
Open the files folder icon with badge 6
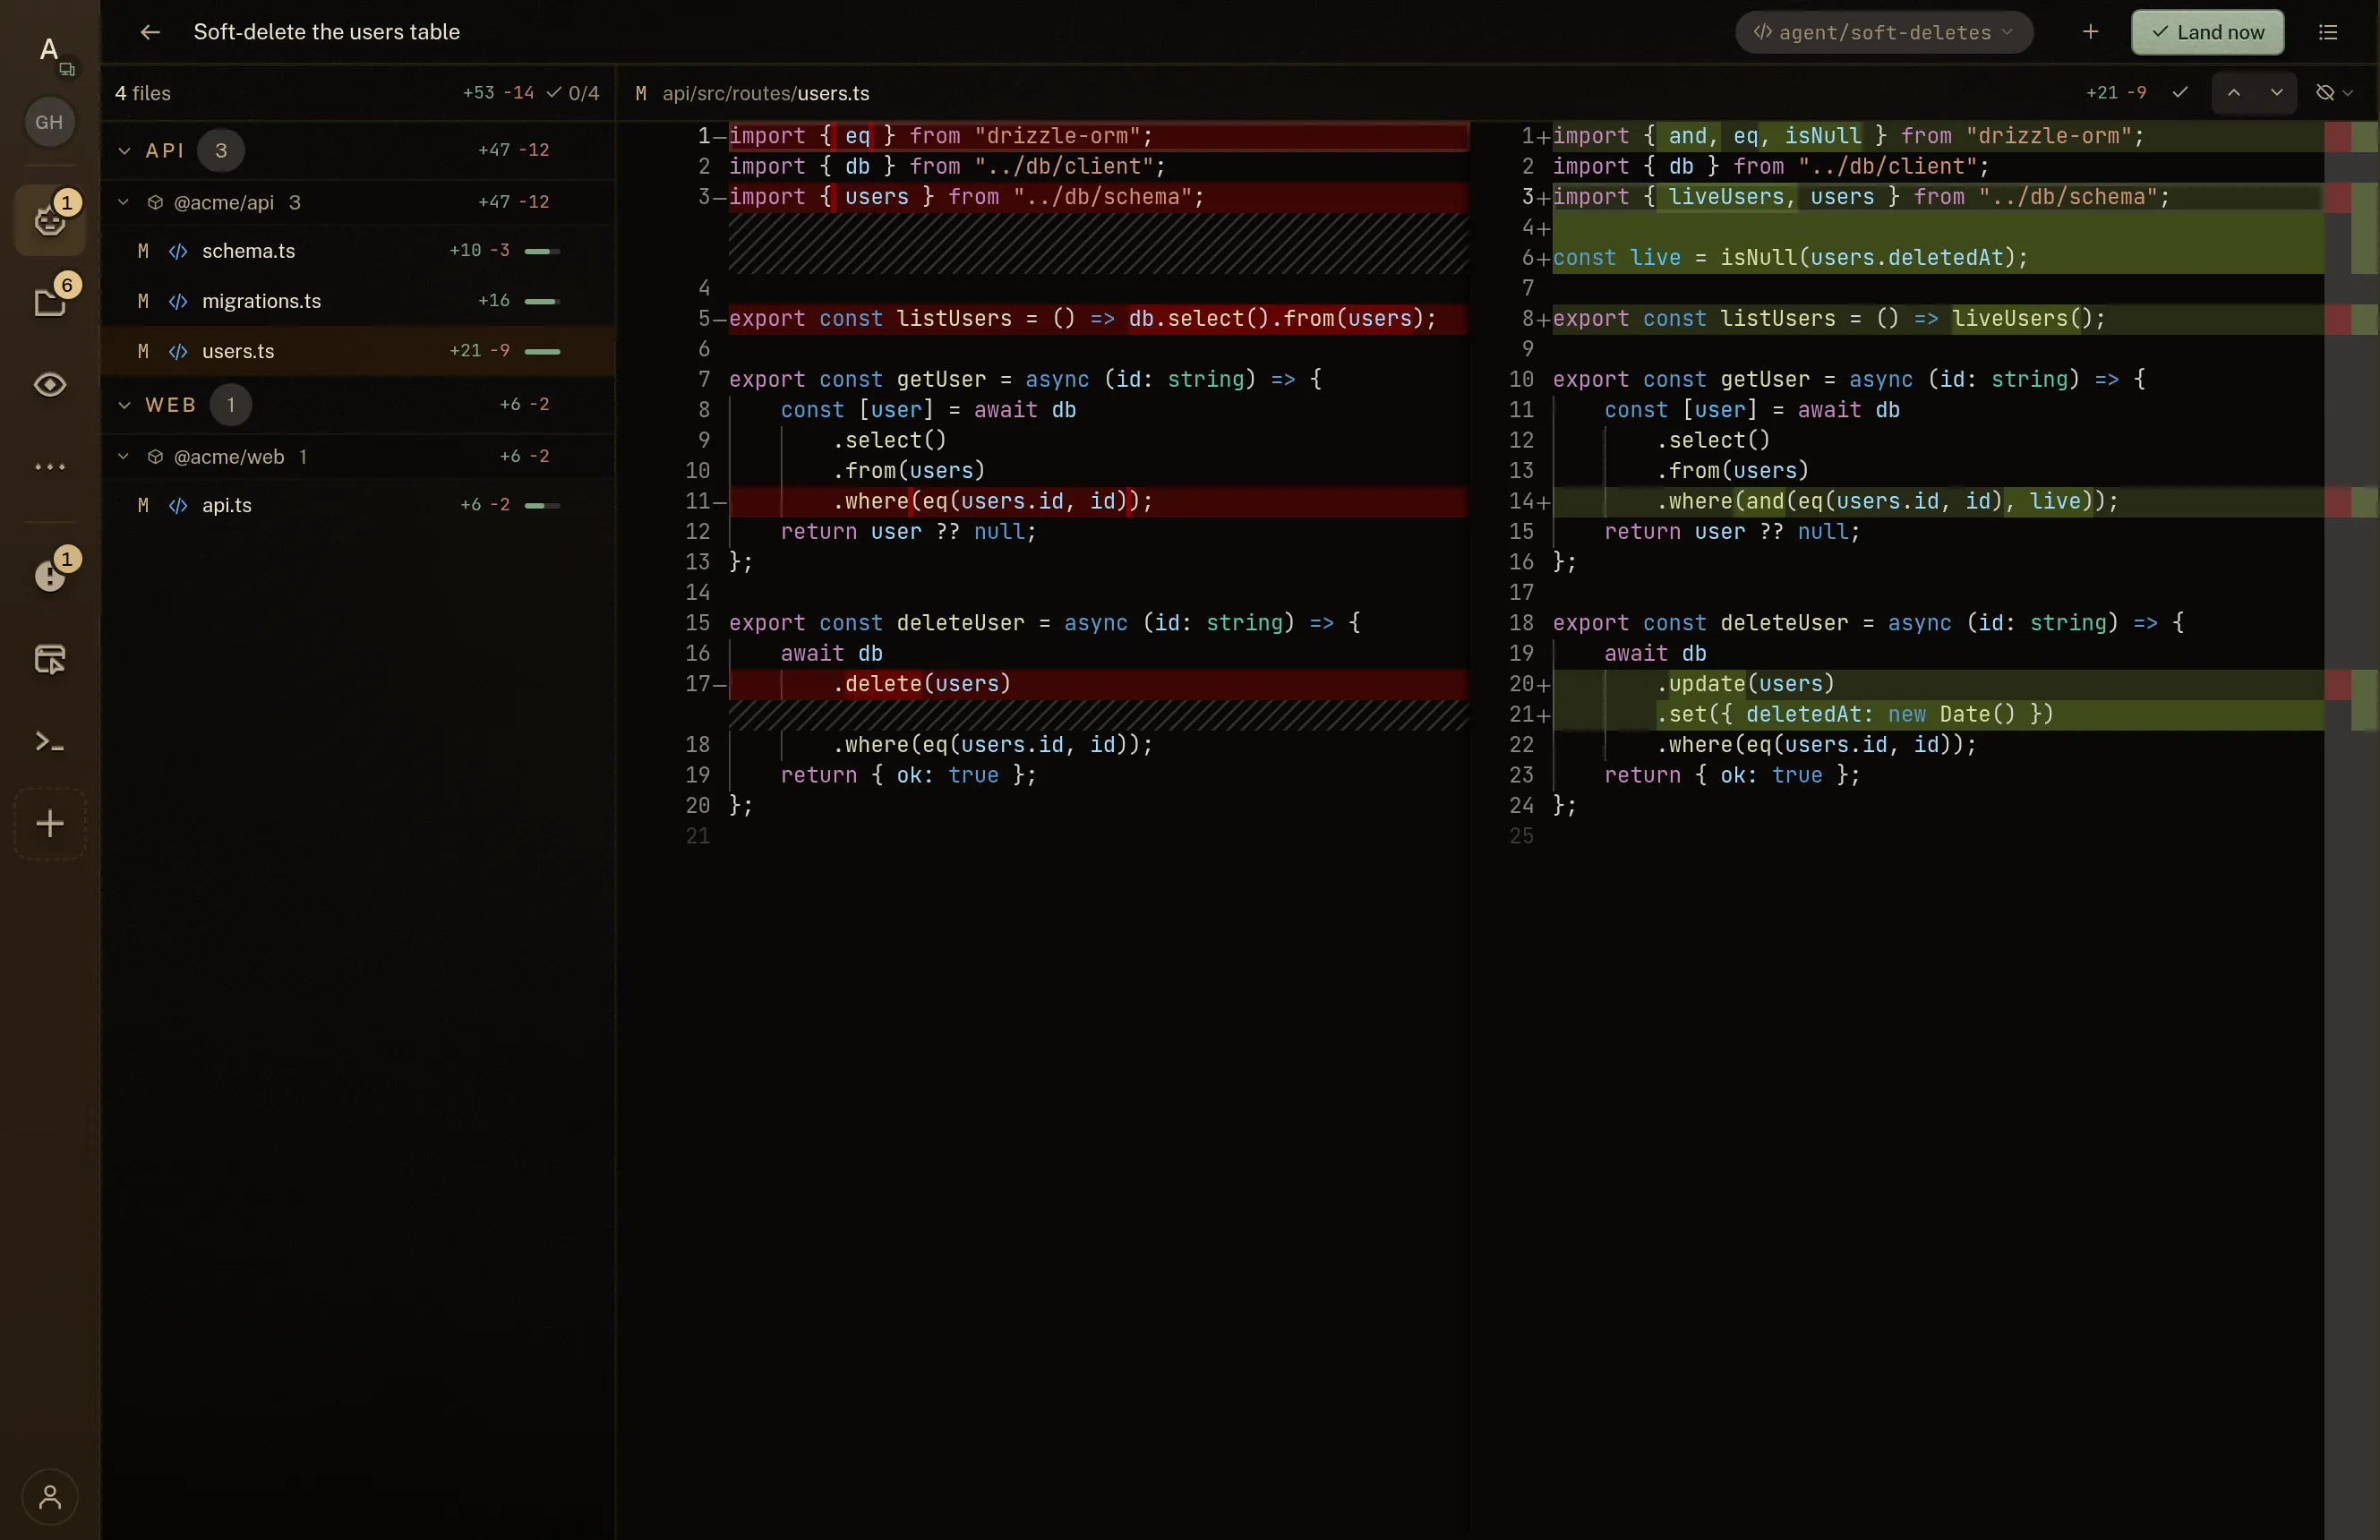50,301
